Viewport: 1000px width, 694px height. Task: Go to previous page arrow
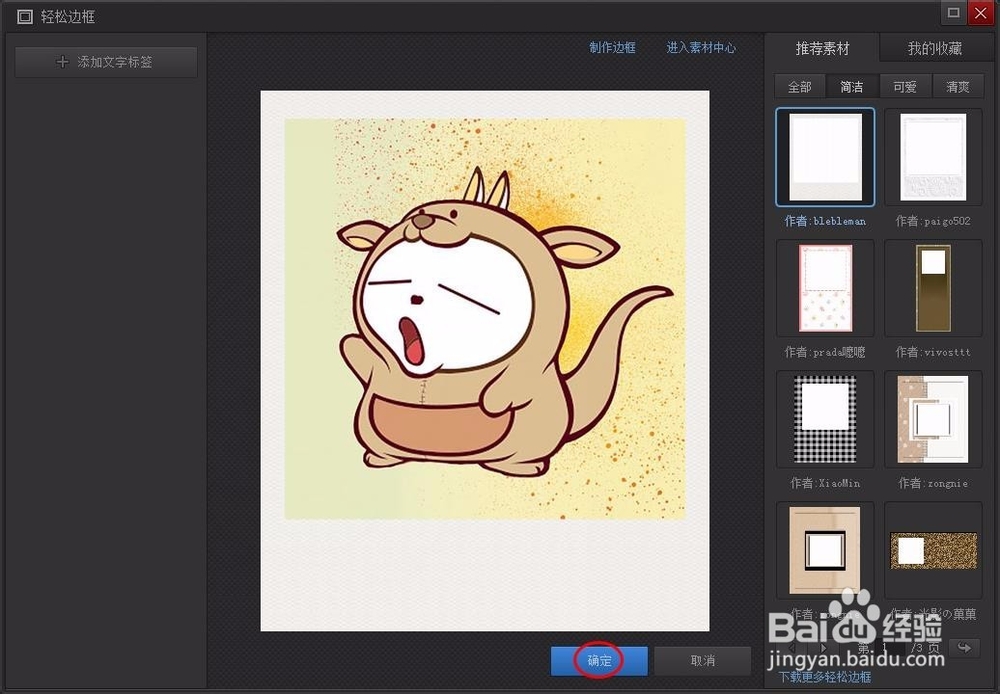(793, 647)
